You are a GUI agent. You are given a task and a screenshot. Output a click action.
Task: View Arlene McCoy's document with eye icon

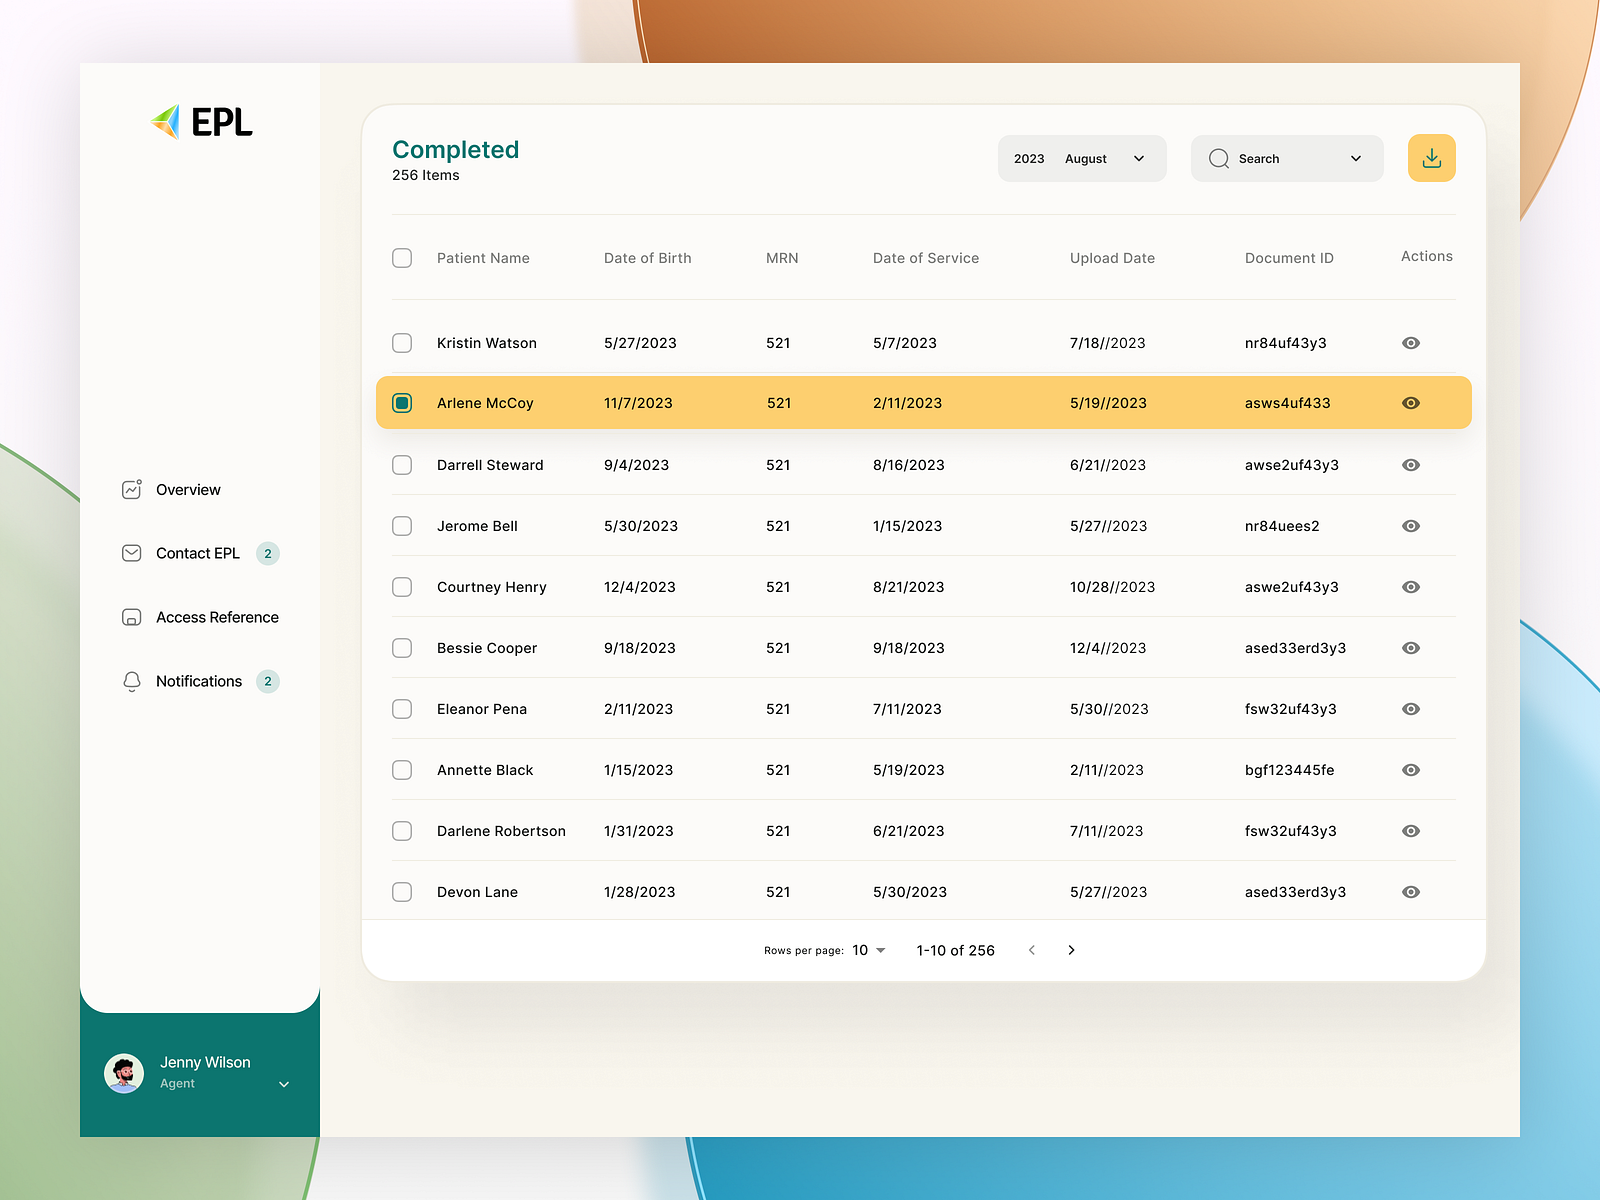pyautogui.click(x=1411, y=403)
